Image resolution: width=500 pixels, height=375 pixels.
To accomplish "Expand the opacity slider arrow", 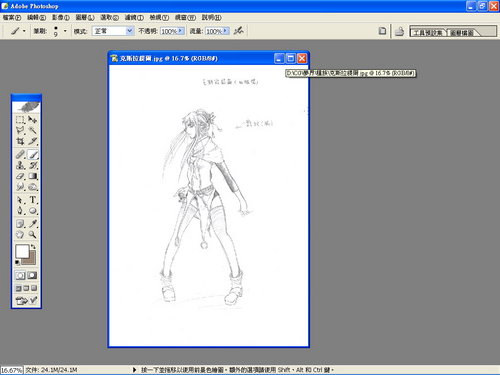I will coord(181,31).
